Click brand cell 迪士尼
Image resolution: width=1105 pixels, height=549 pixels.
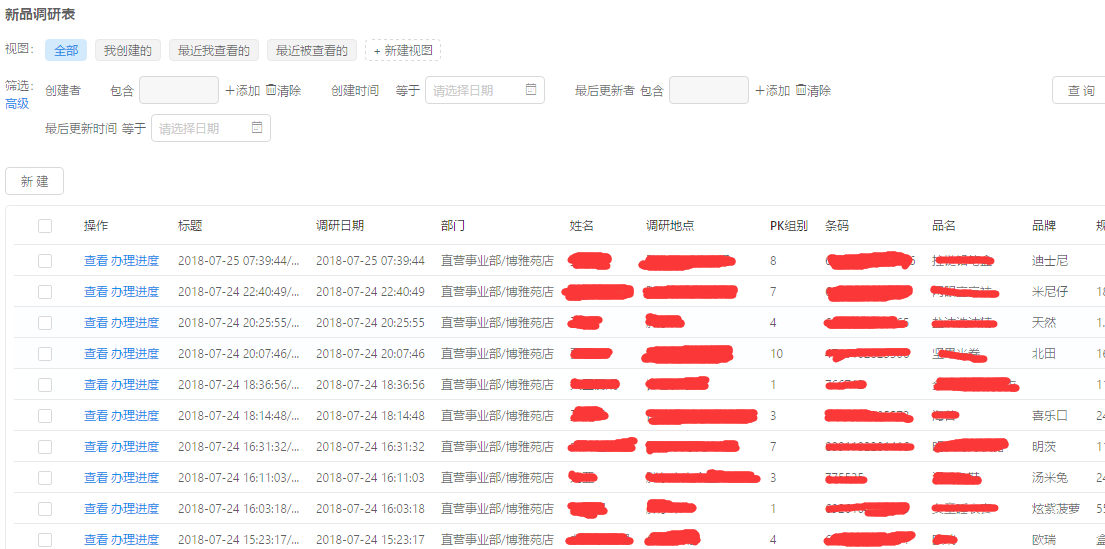(1050, 261)
